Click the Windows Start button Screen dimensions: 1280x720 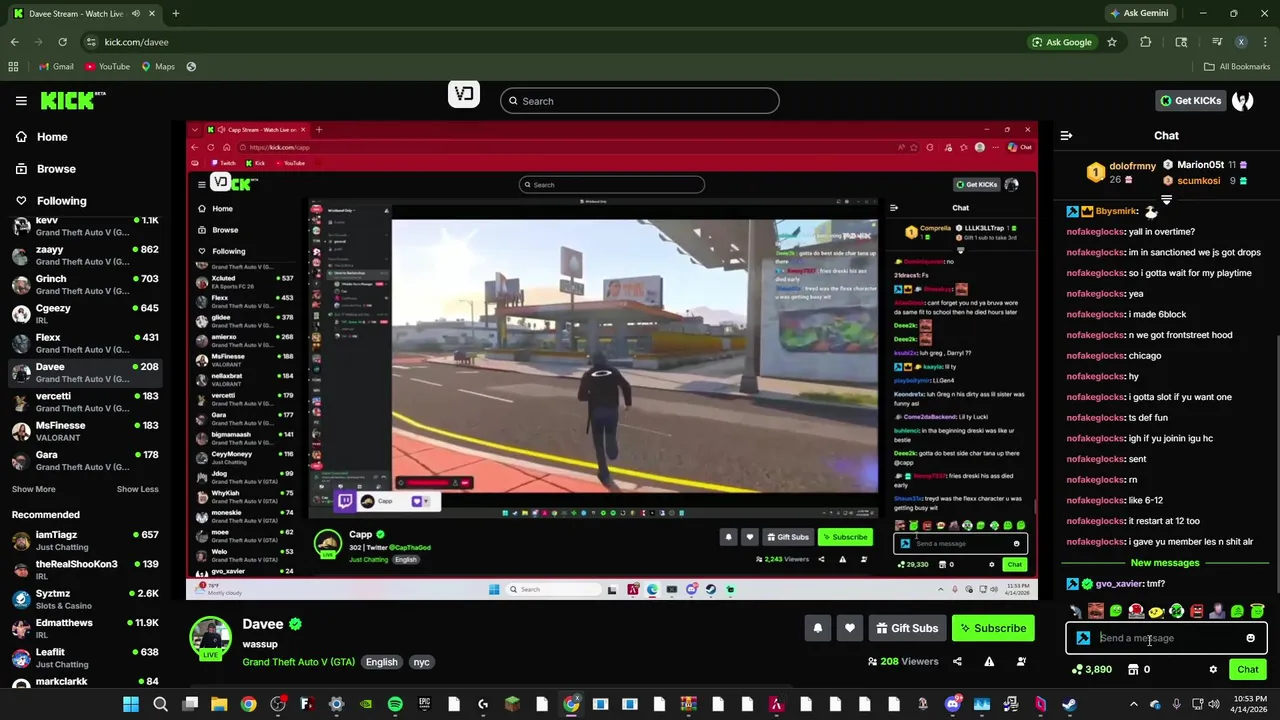point(131,704)
